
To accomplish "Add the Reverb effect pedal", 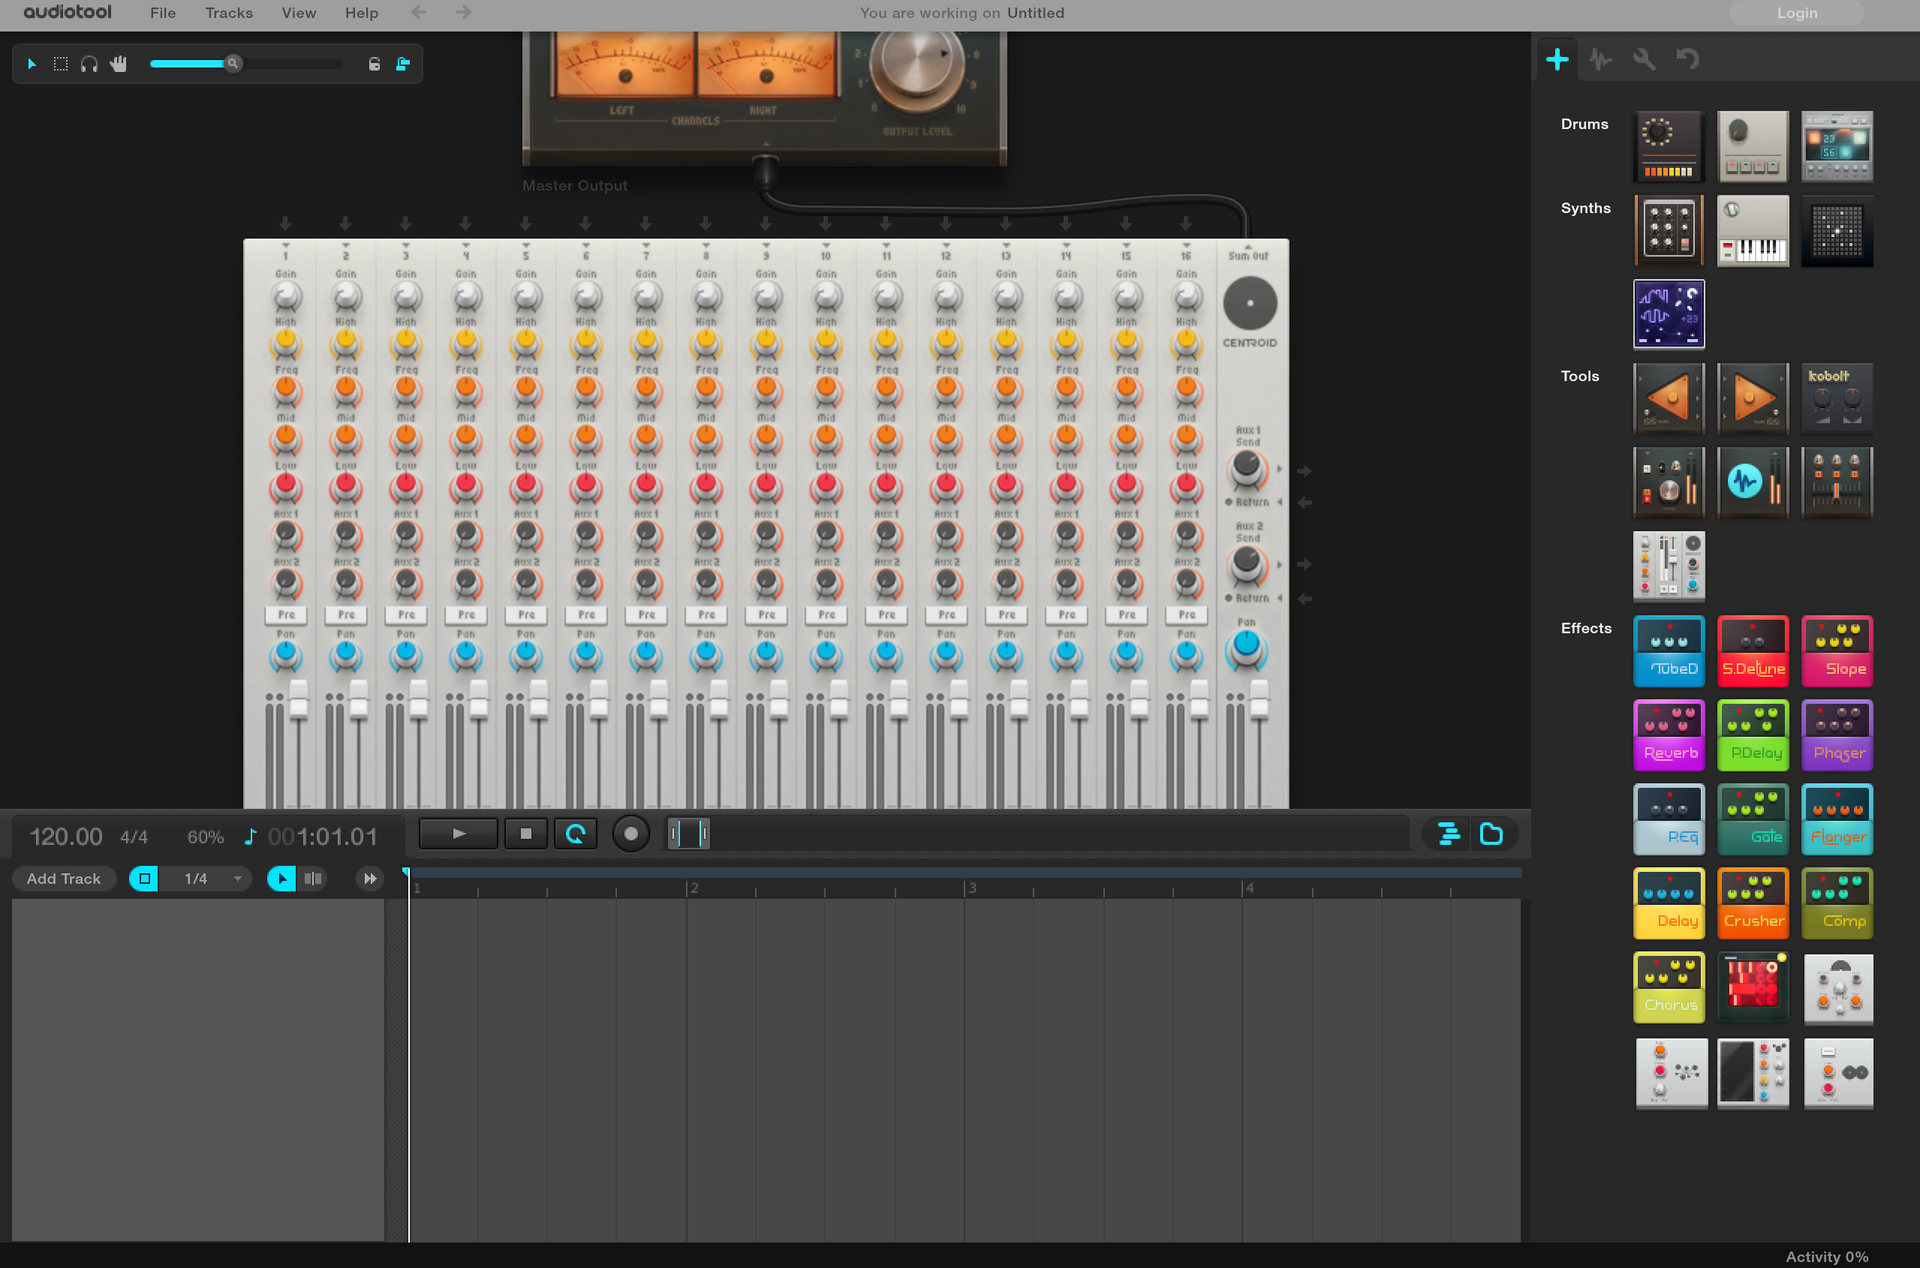I will pos(1669,735).
